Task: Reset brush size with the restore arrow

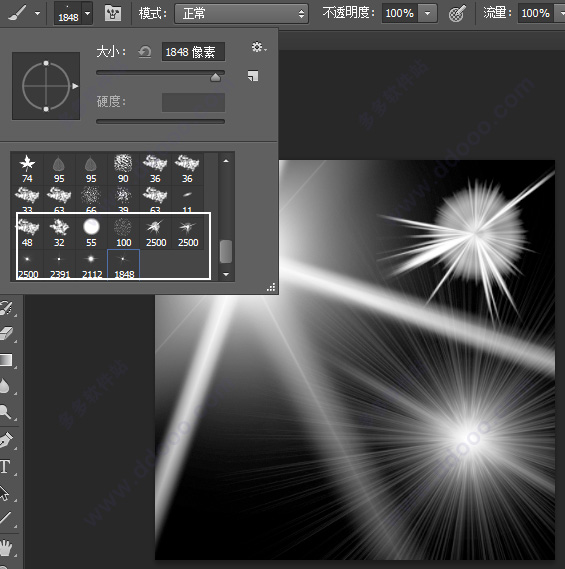Action: coord(145,52)
